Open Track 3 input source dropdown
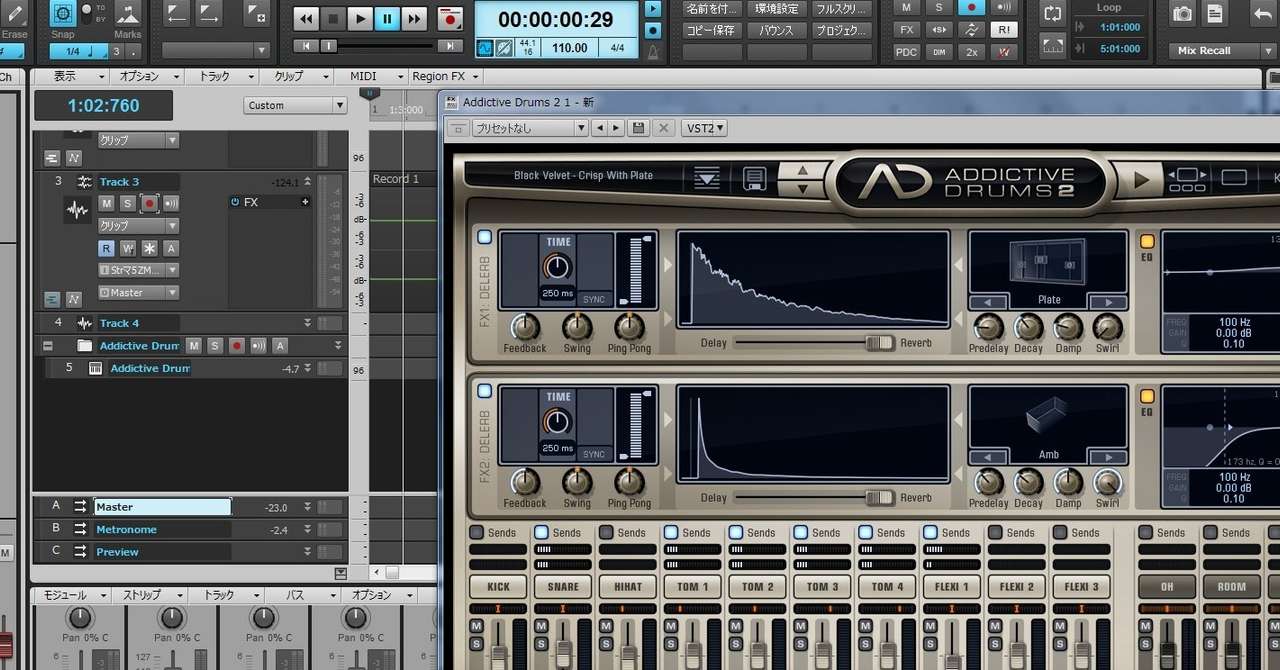Screen dimensions: 1280x670 (138, 270)
